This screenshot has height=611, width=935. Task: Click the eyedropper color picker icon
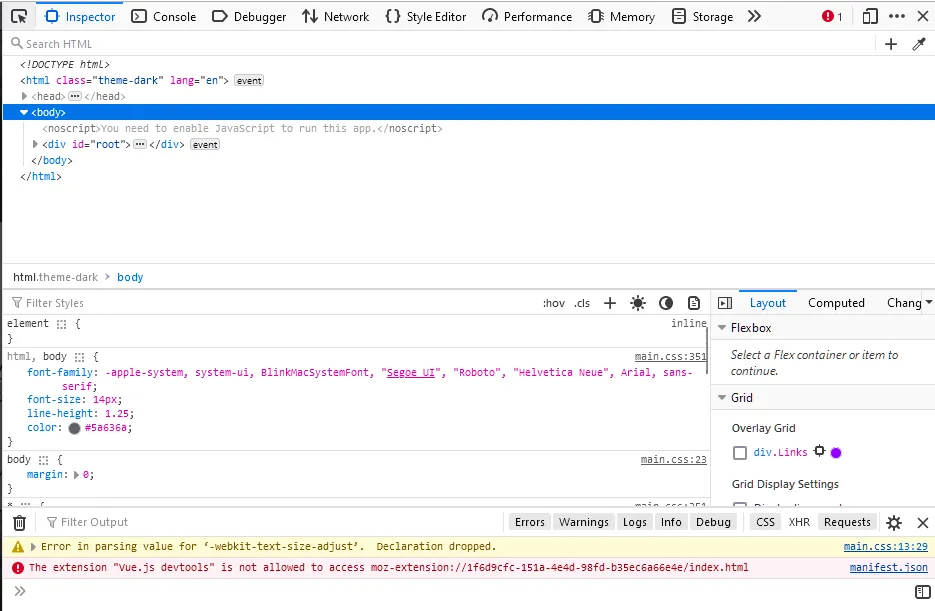tap(919, 44)
